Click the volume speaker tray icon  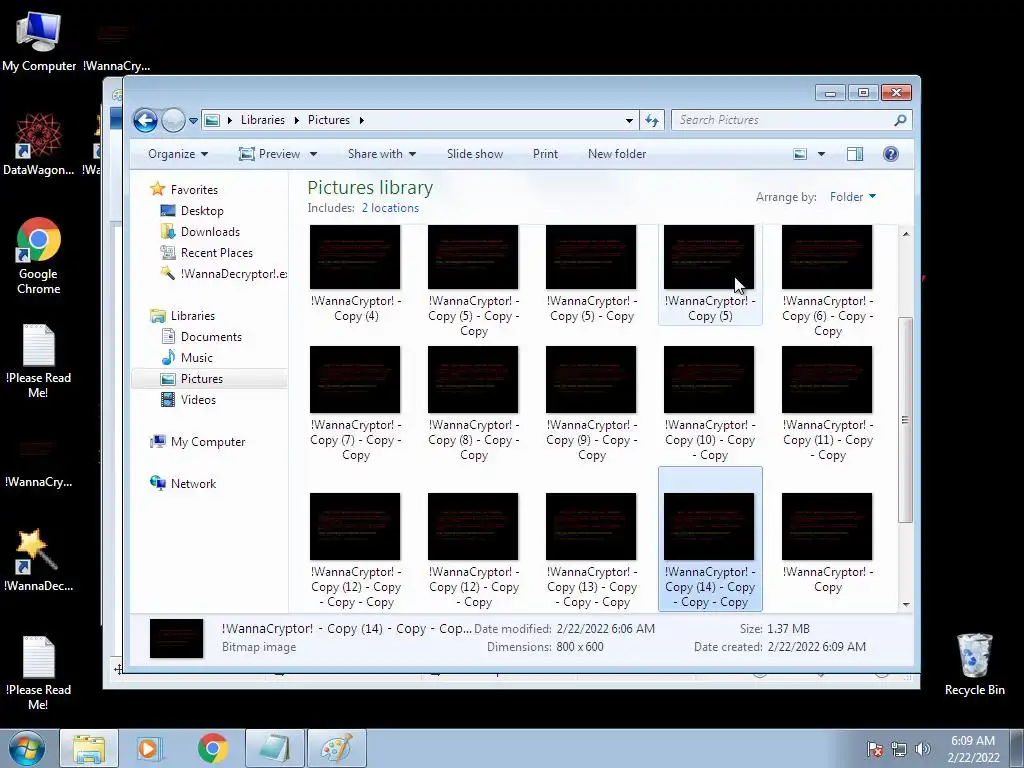(922, 749)
